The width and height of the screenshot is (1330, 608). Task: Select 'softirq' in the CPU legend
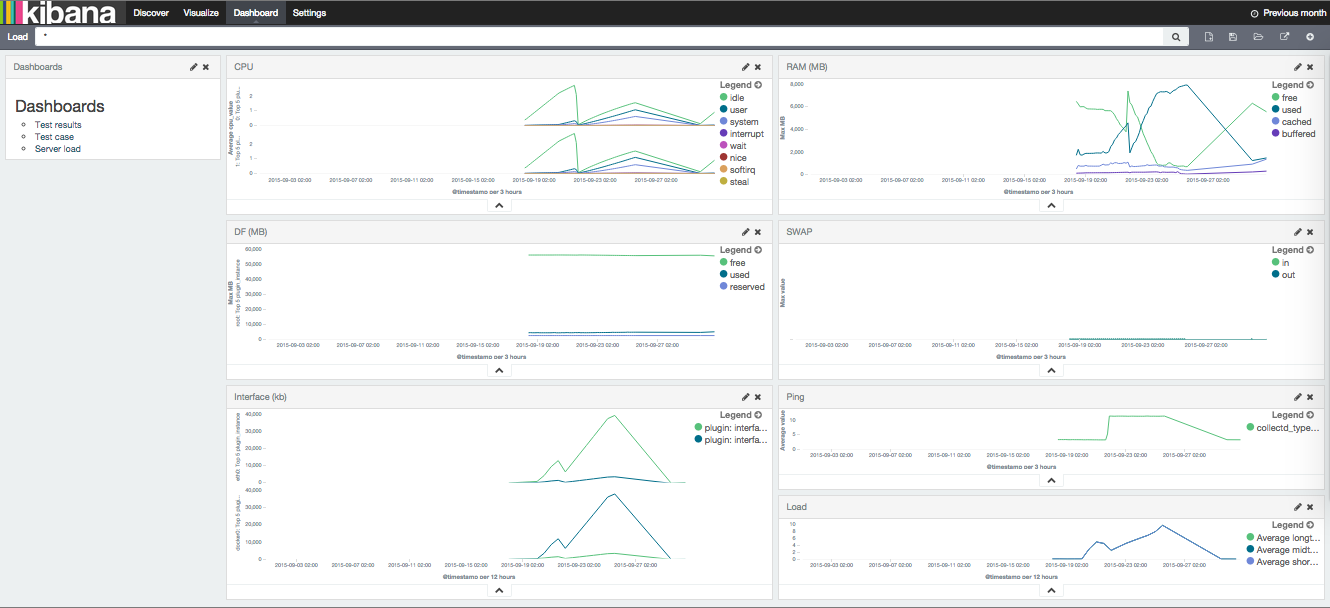pyautogui.click(x=743, y=170)
